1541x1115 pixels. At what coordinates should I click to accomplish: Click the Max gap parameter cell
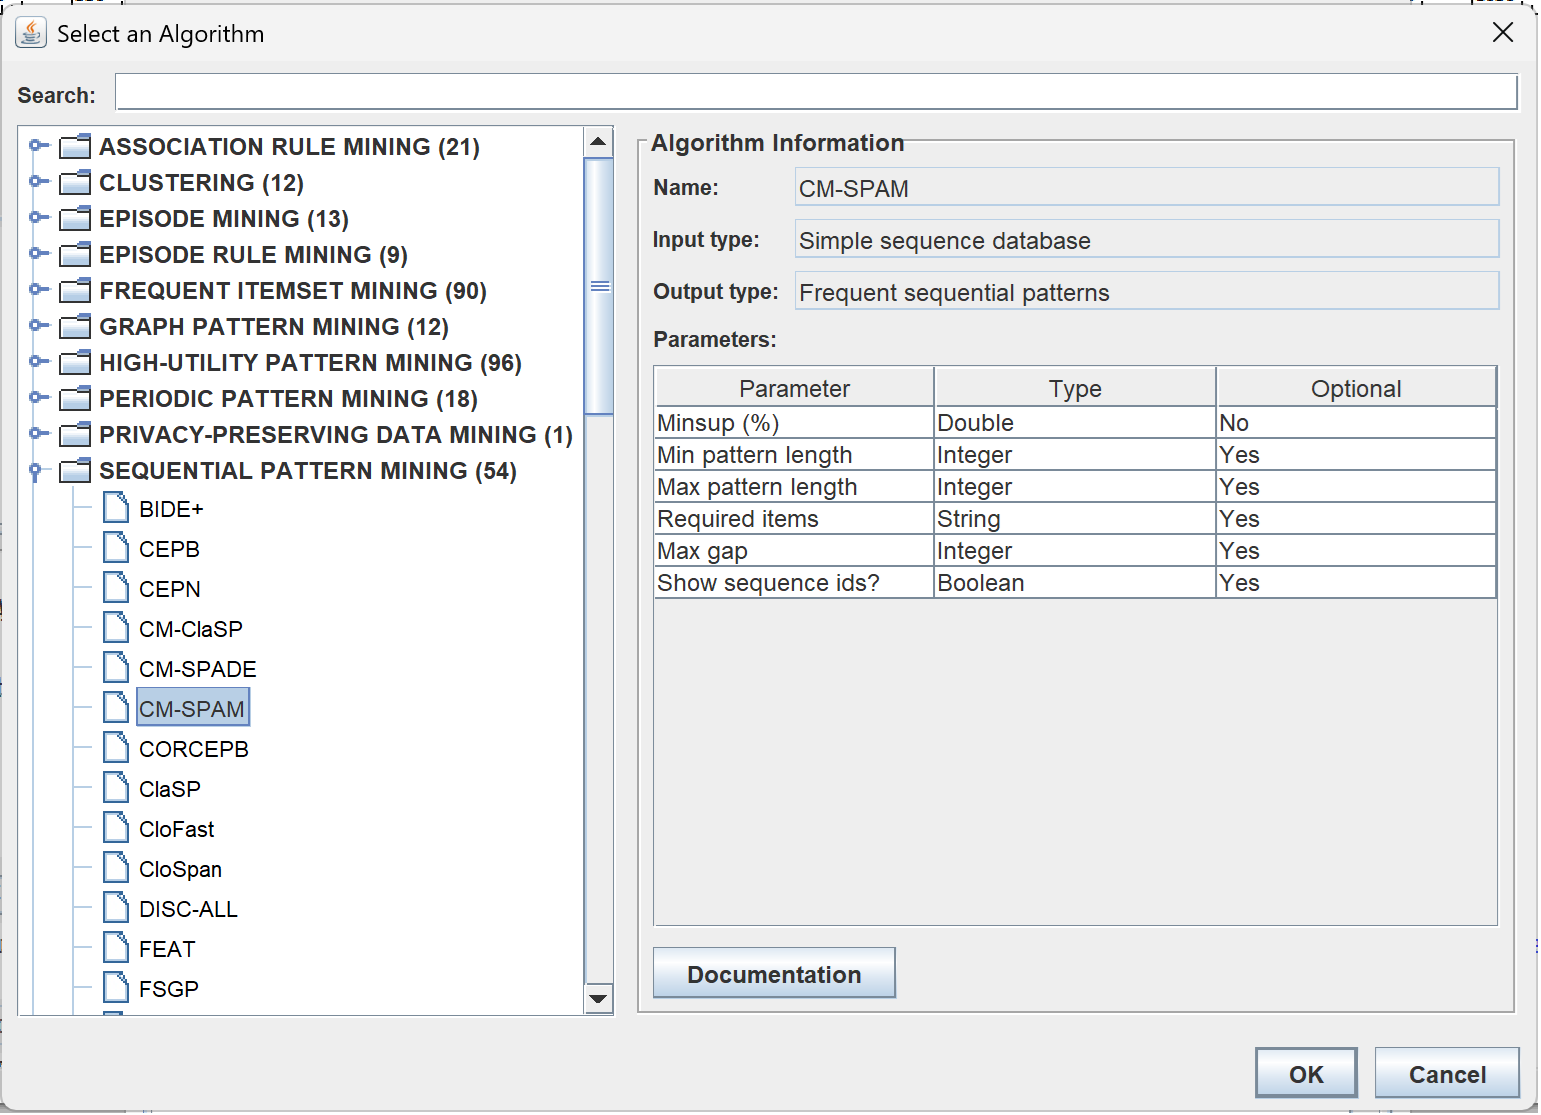pyautogui.click(x=794, y=551)
